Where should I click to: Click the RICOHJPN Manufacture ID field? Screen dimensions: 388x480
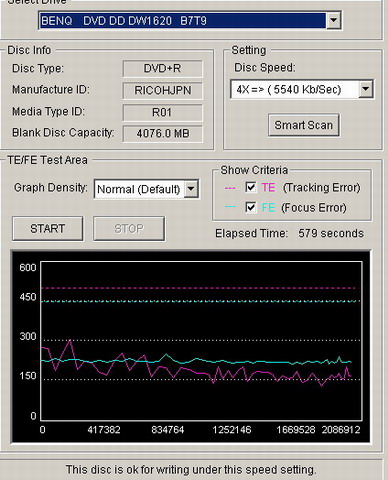click(162, 90)
